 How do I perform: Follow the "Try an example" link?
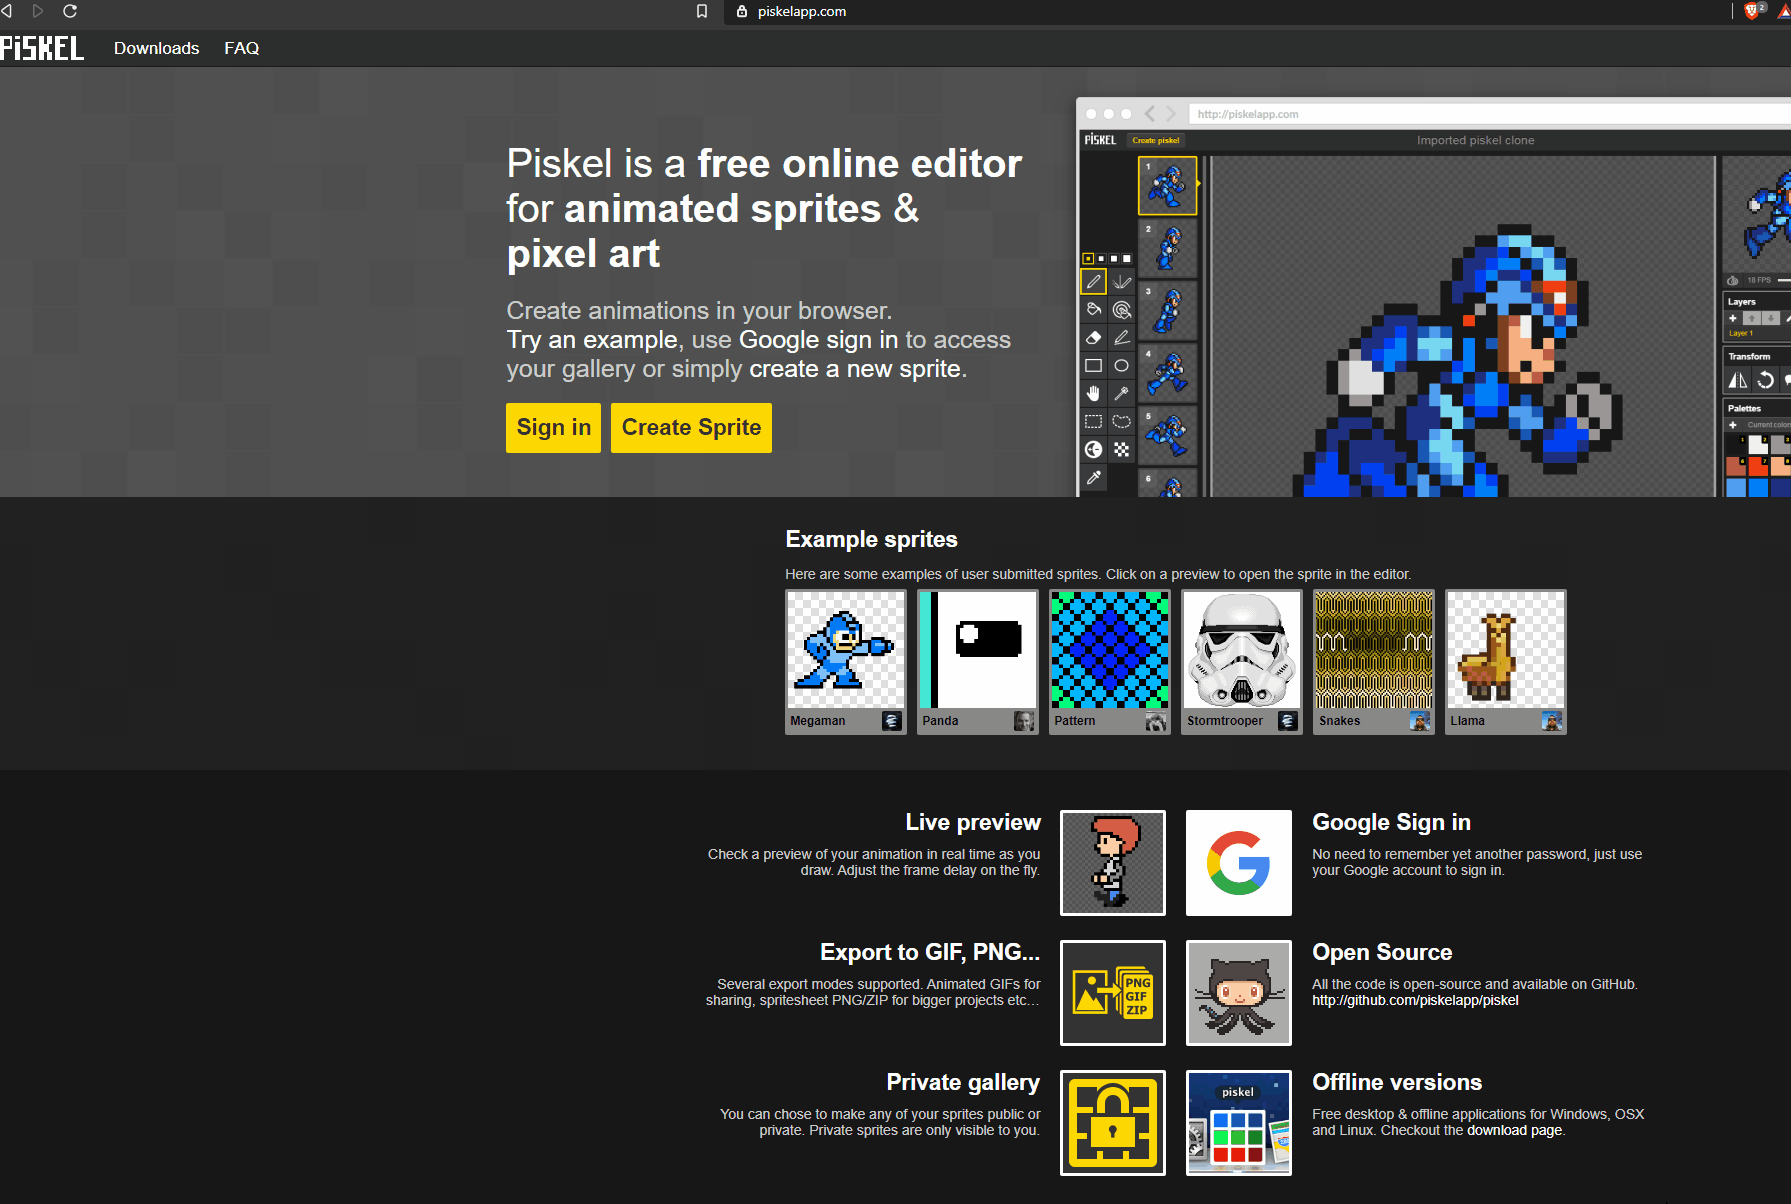point(593,340)
